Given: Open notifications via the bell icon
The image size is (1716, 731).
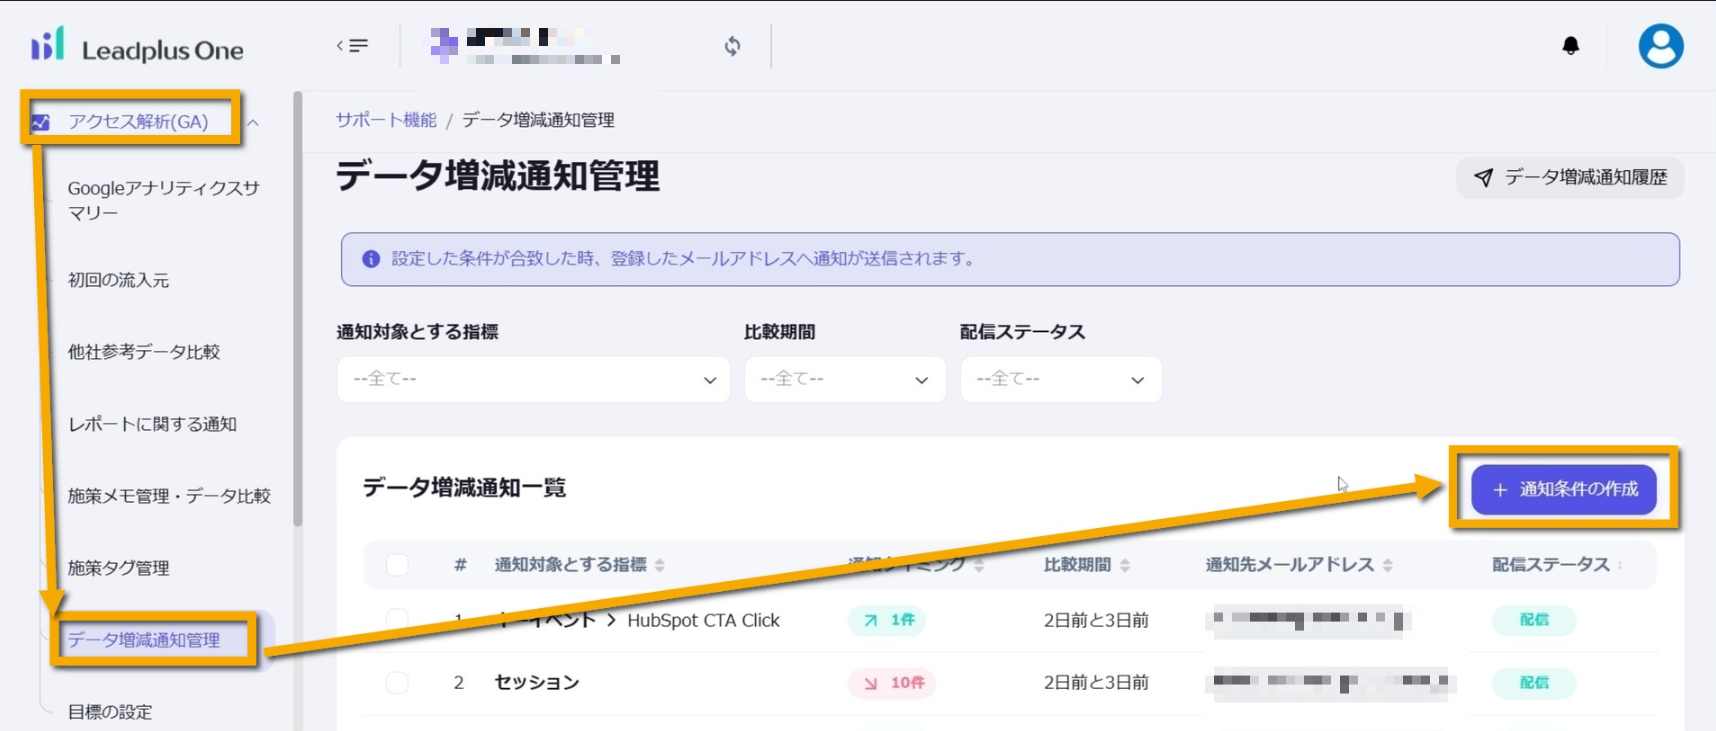Looking at the screenshot, I should pyautogui.click(x=1570, y=46).
